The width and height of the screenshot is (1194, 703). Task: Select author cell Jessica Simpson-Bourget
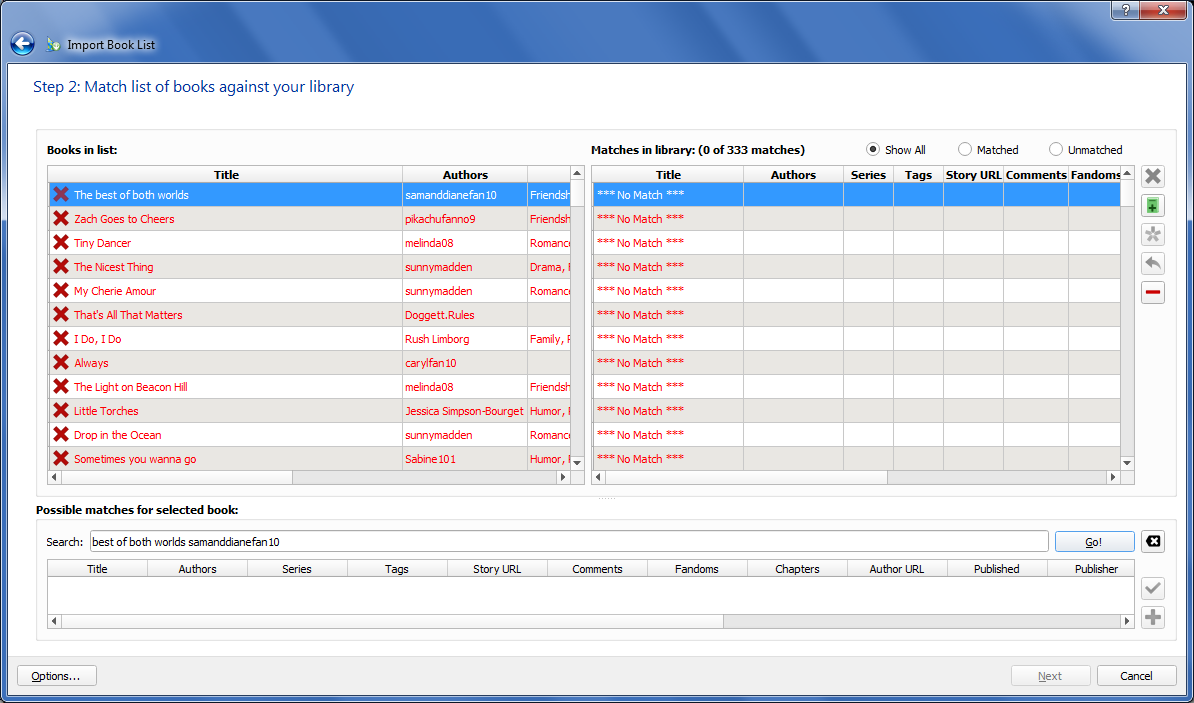465,411
